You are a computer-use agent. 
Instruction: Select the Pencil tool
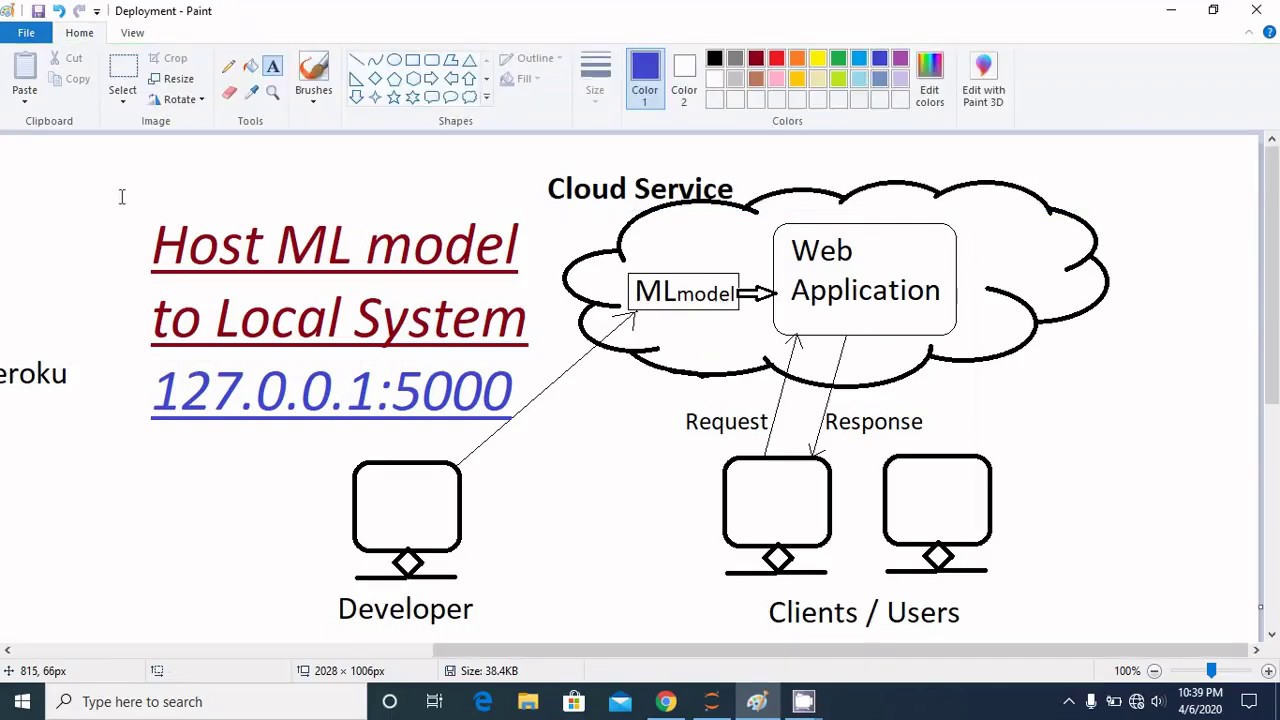[x=229, y=67]
